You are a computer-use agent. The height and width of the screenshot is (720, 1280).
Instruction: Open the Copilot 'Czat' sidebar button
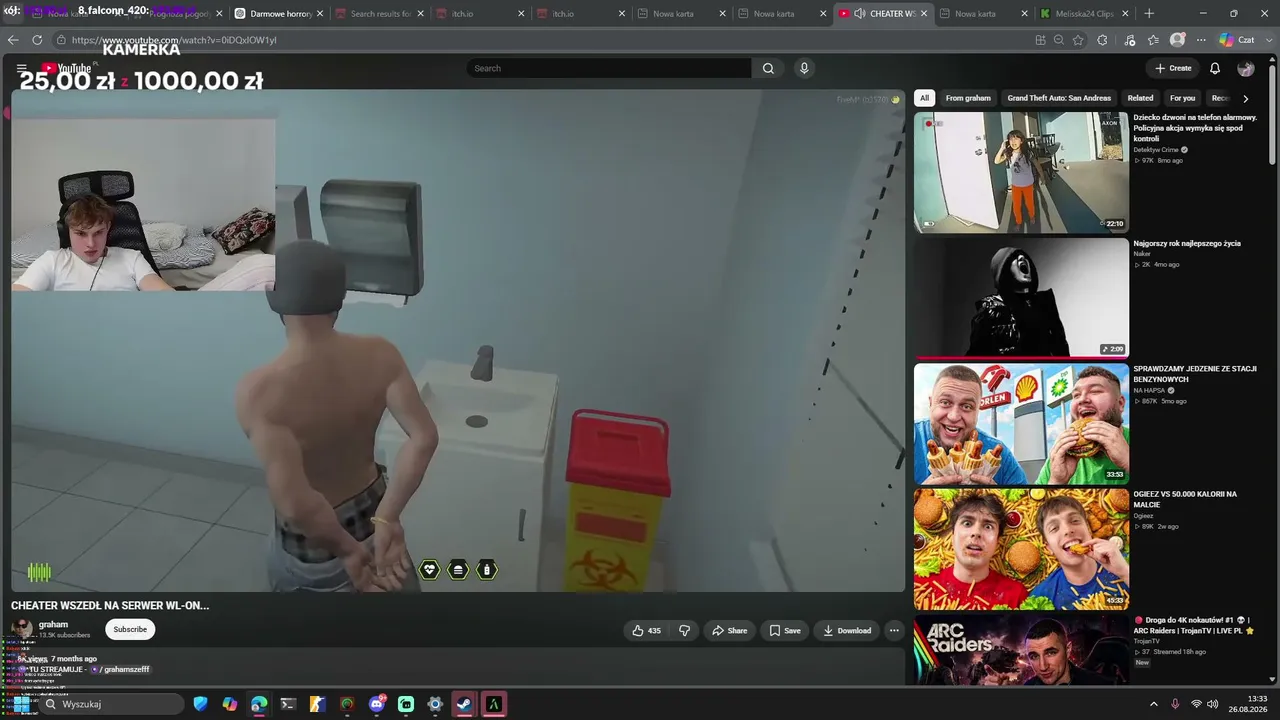(1237, 40)
